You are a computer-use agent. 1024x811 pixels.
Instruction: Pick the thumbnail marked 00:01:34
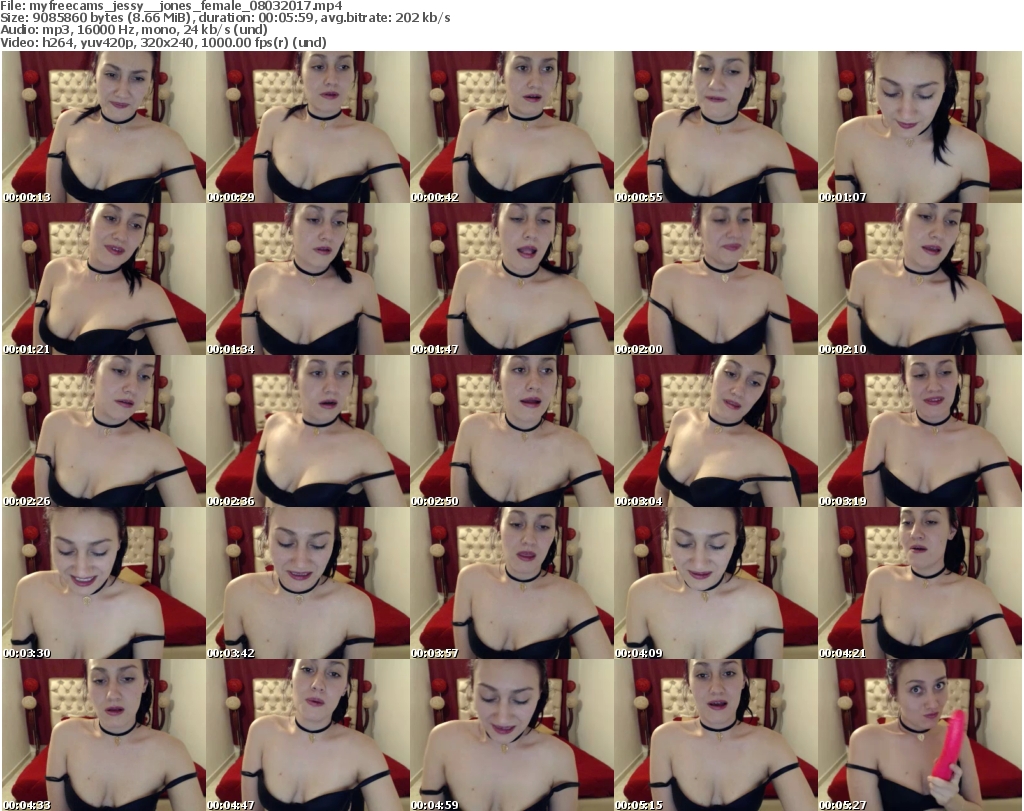308,279
